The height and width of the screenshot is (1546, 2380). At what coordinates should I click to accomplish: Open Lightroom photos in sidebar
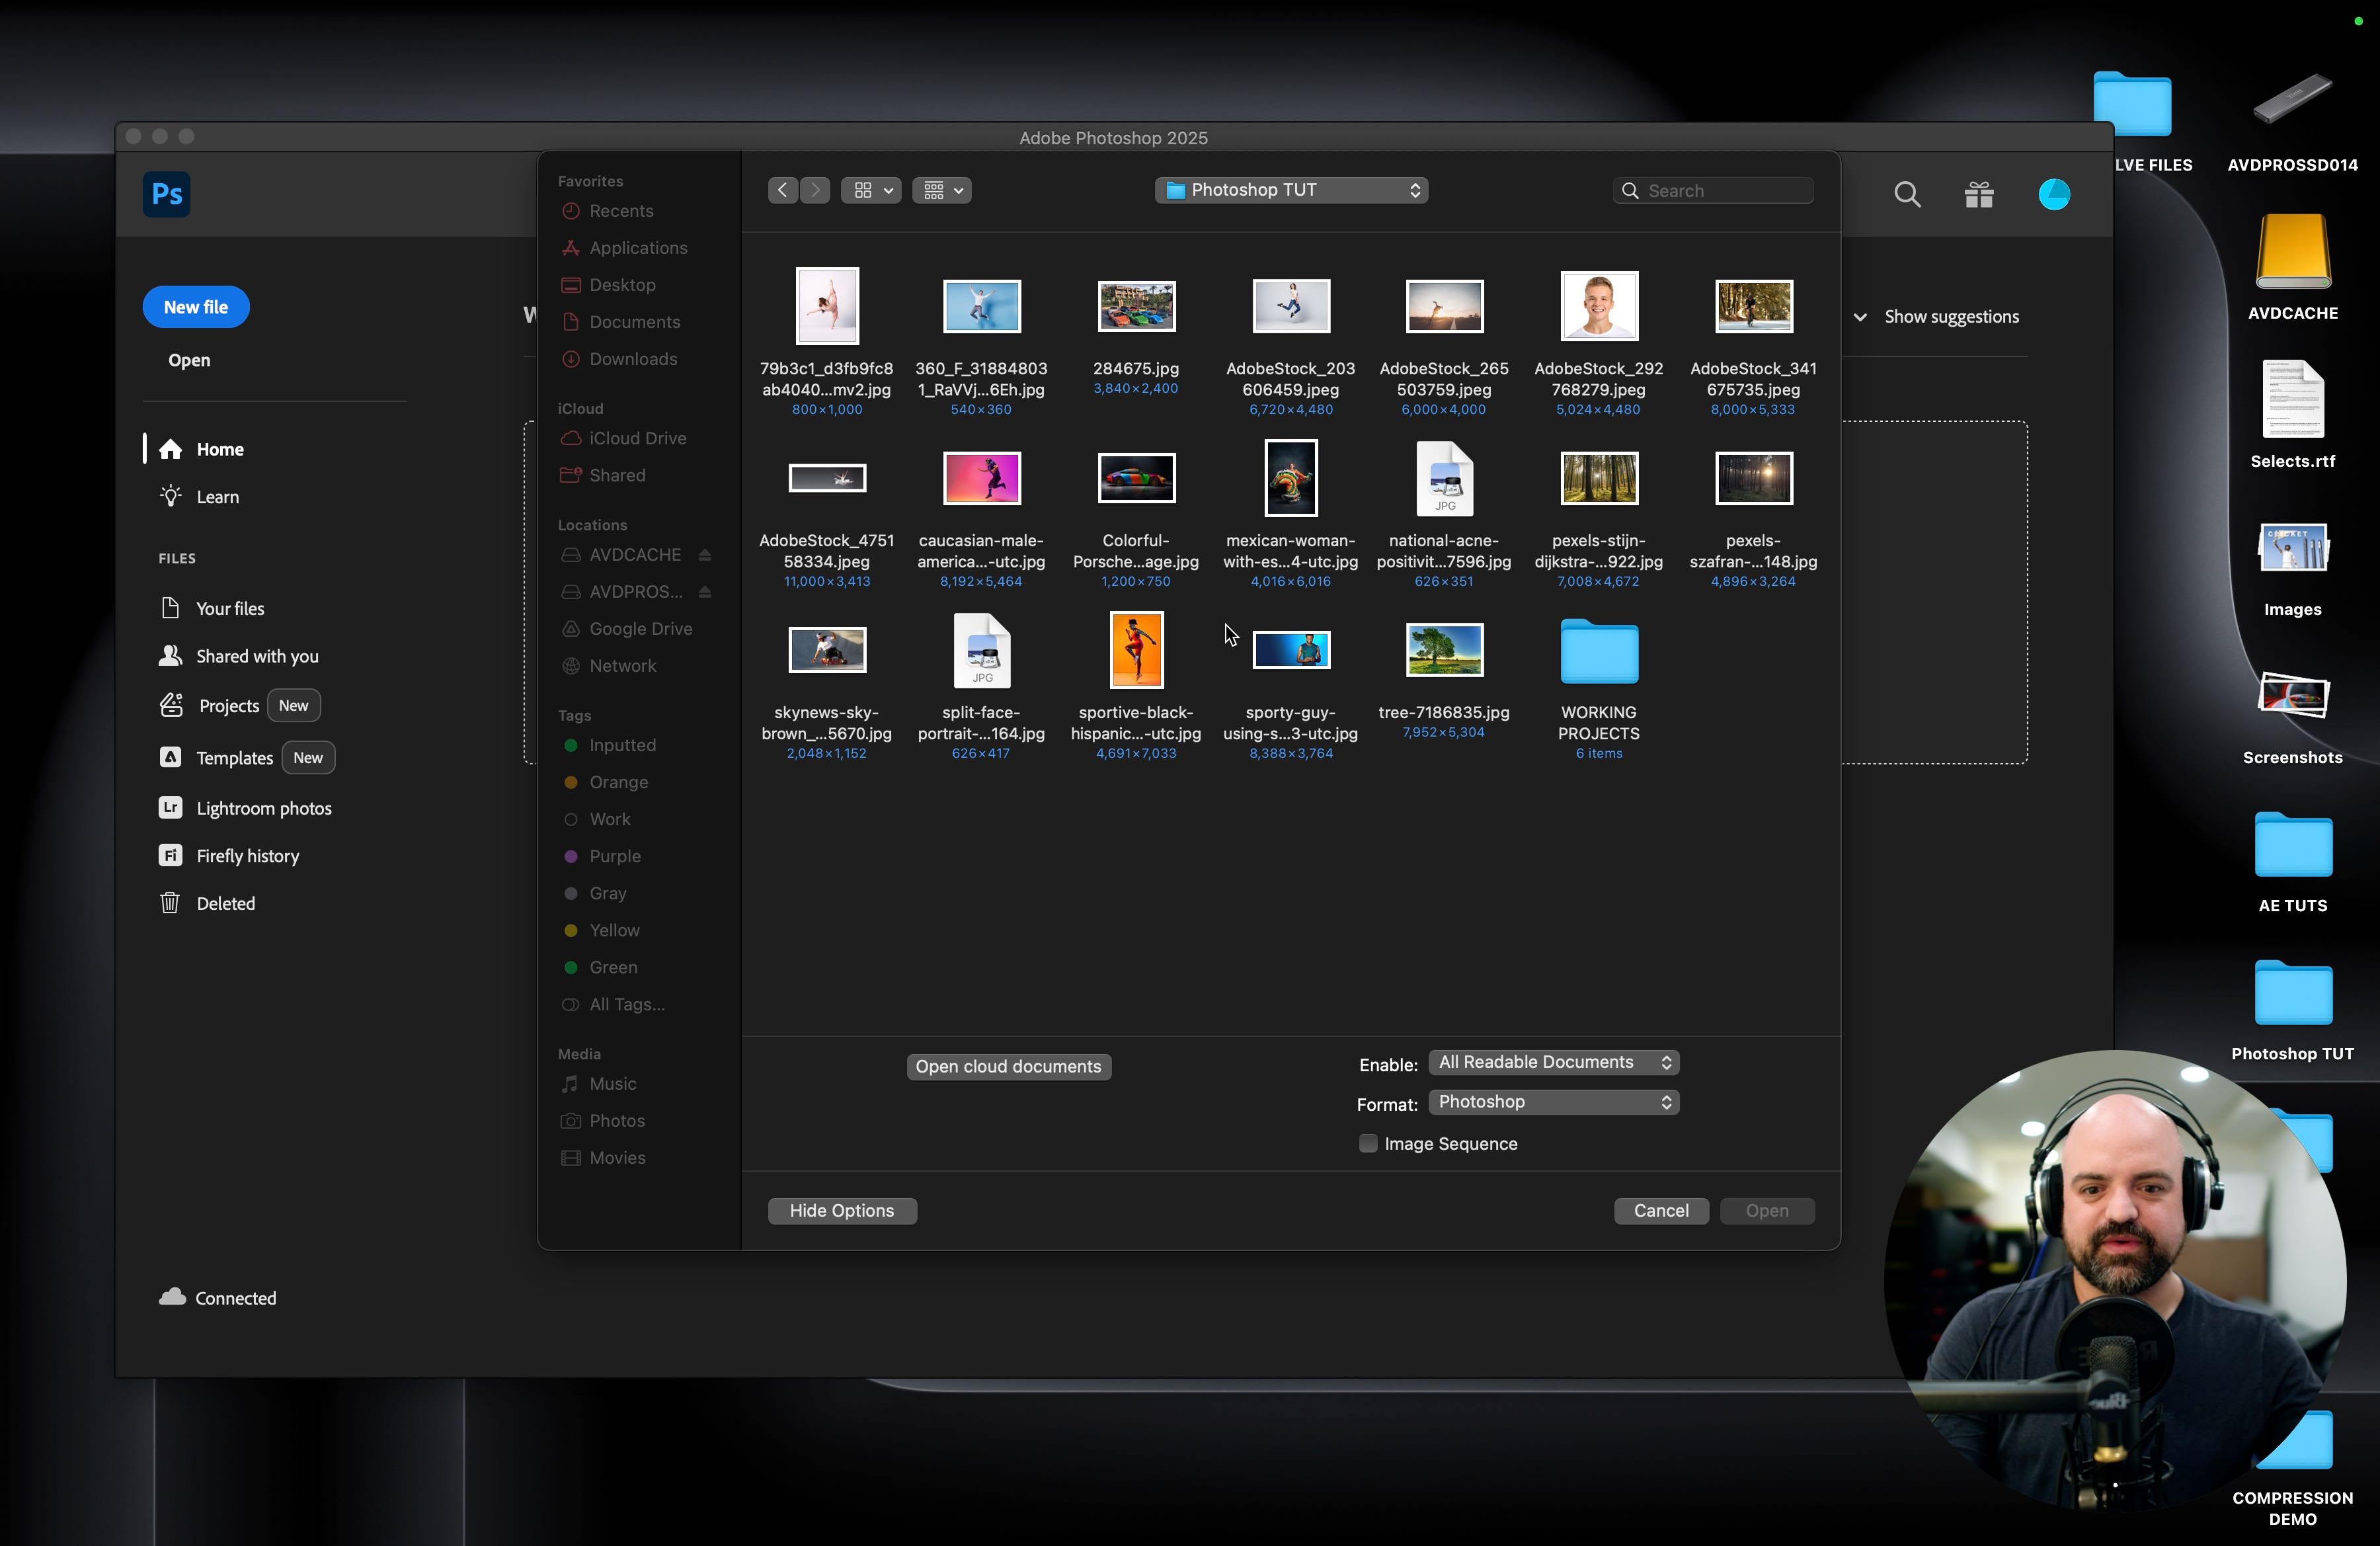(x=263, y=808)
